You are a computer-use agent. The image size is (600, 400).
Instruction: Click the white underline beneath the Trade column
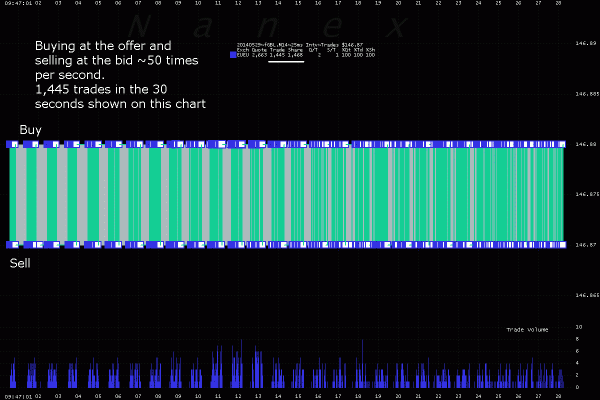click(x=286, y=61)
